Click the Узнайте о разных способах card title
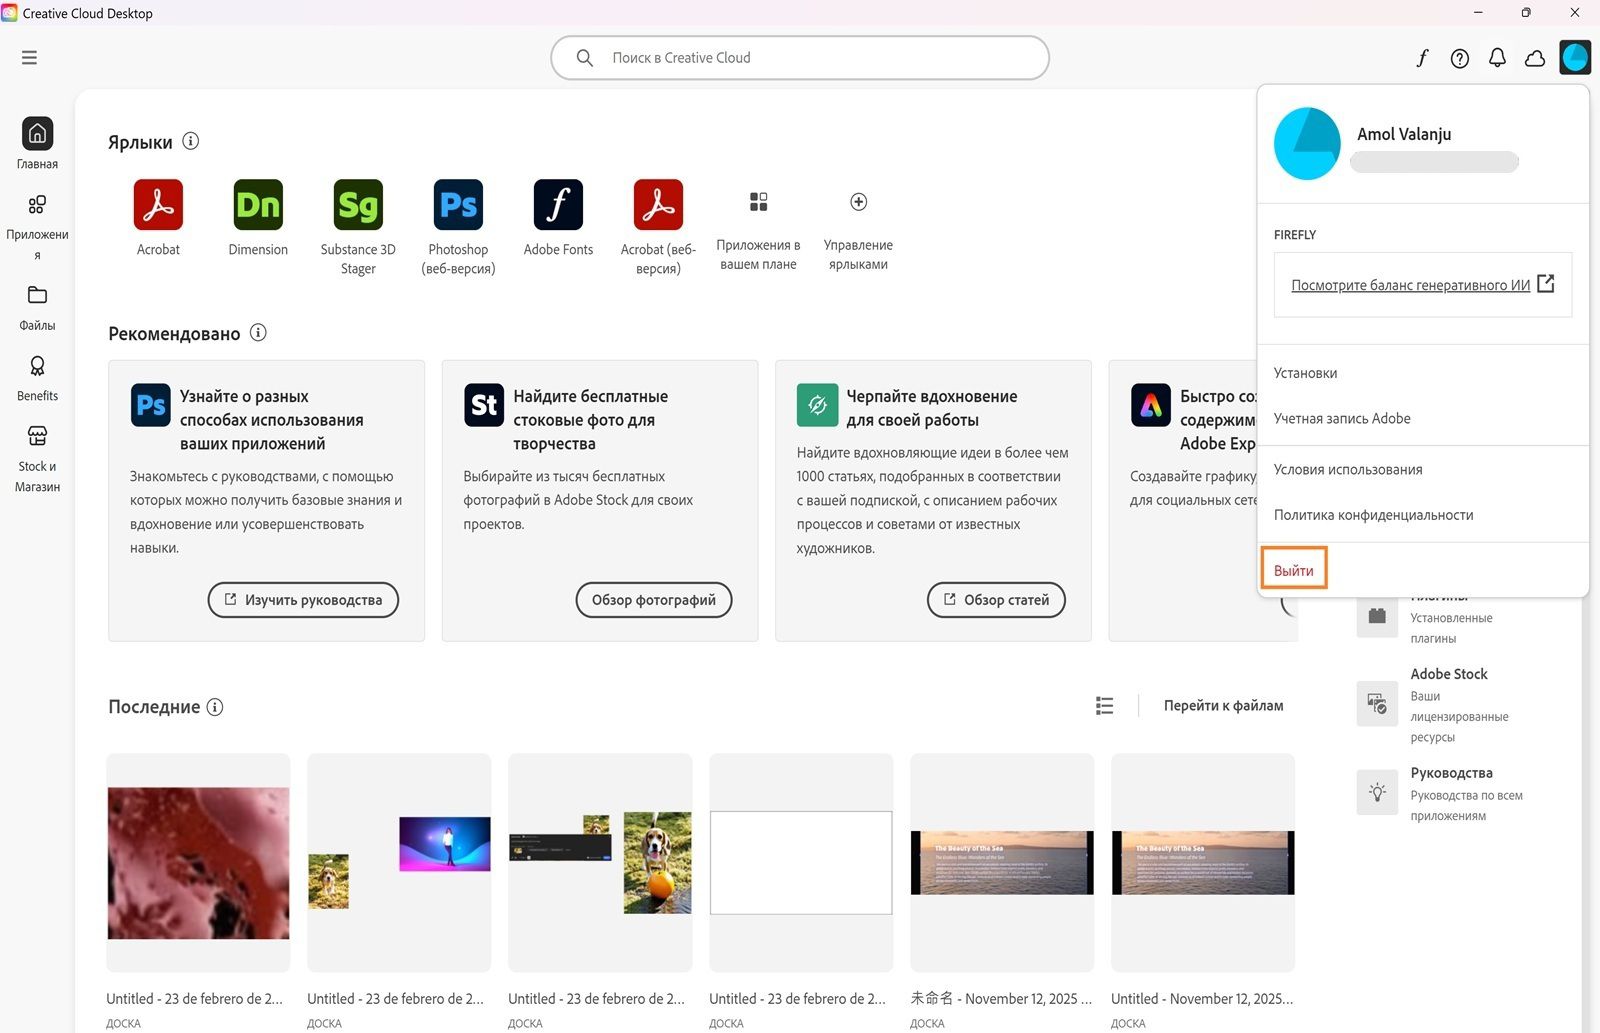 pyautogui.click(x=271, y=420)
